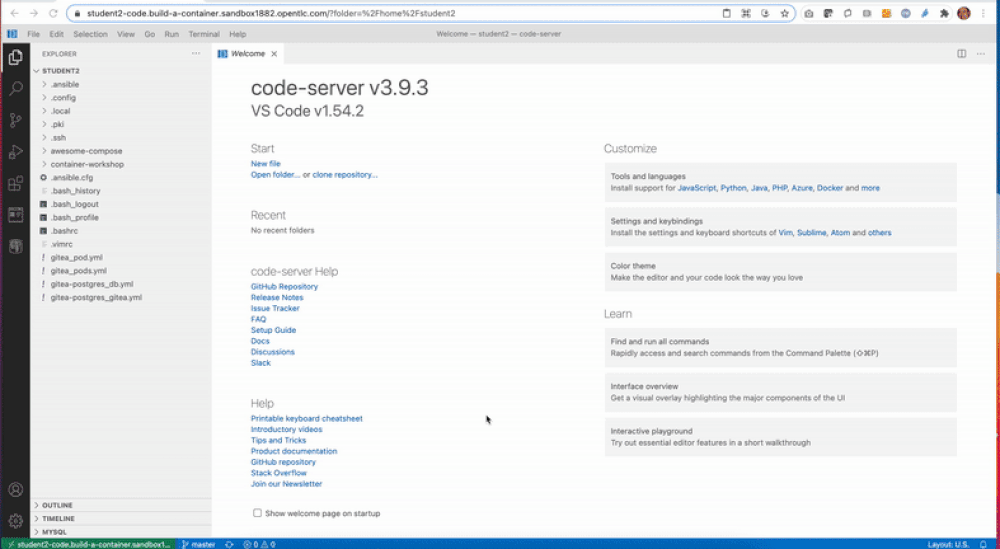Screen dimensions: 1000x549
Task: Open the Run and Debug view
Action: pos(15,152)
